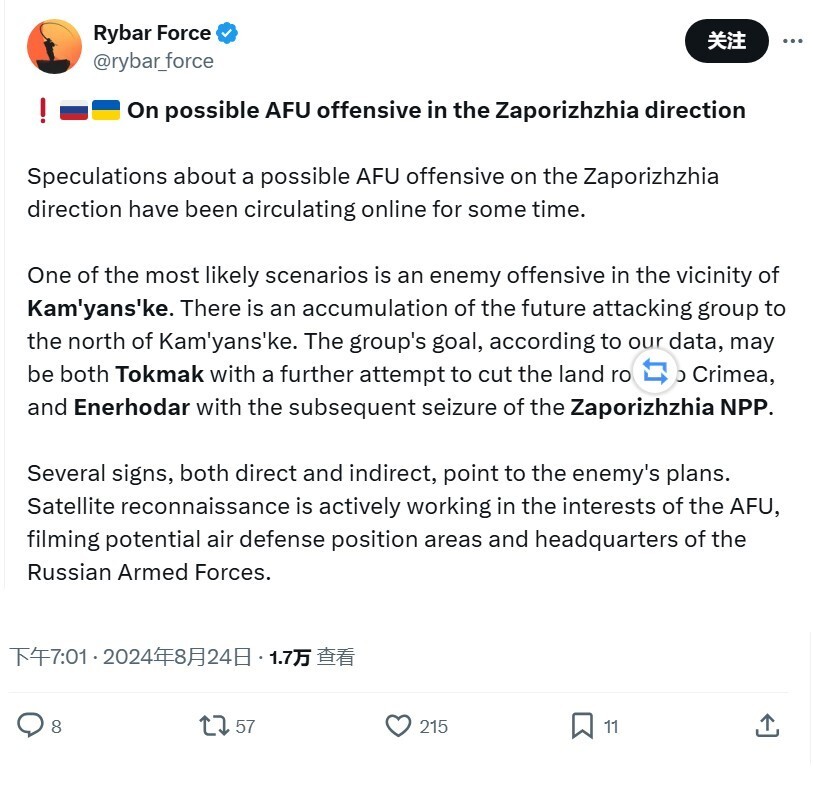Click the blue verified badge
The height and width of the screenshot is (803, 813).
tap(228, 33)
